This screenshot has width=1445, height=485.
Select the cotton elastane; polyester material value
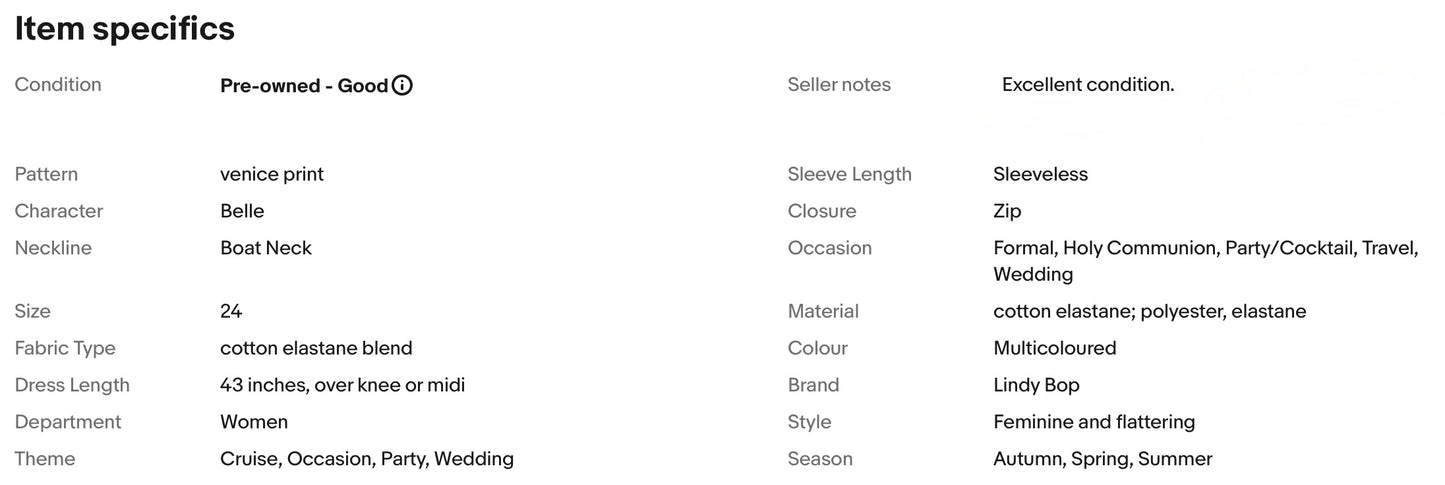pyautogui.click(x=1150, y=311)
